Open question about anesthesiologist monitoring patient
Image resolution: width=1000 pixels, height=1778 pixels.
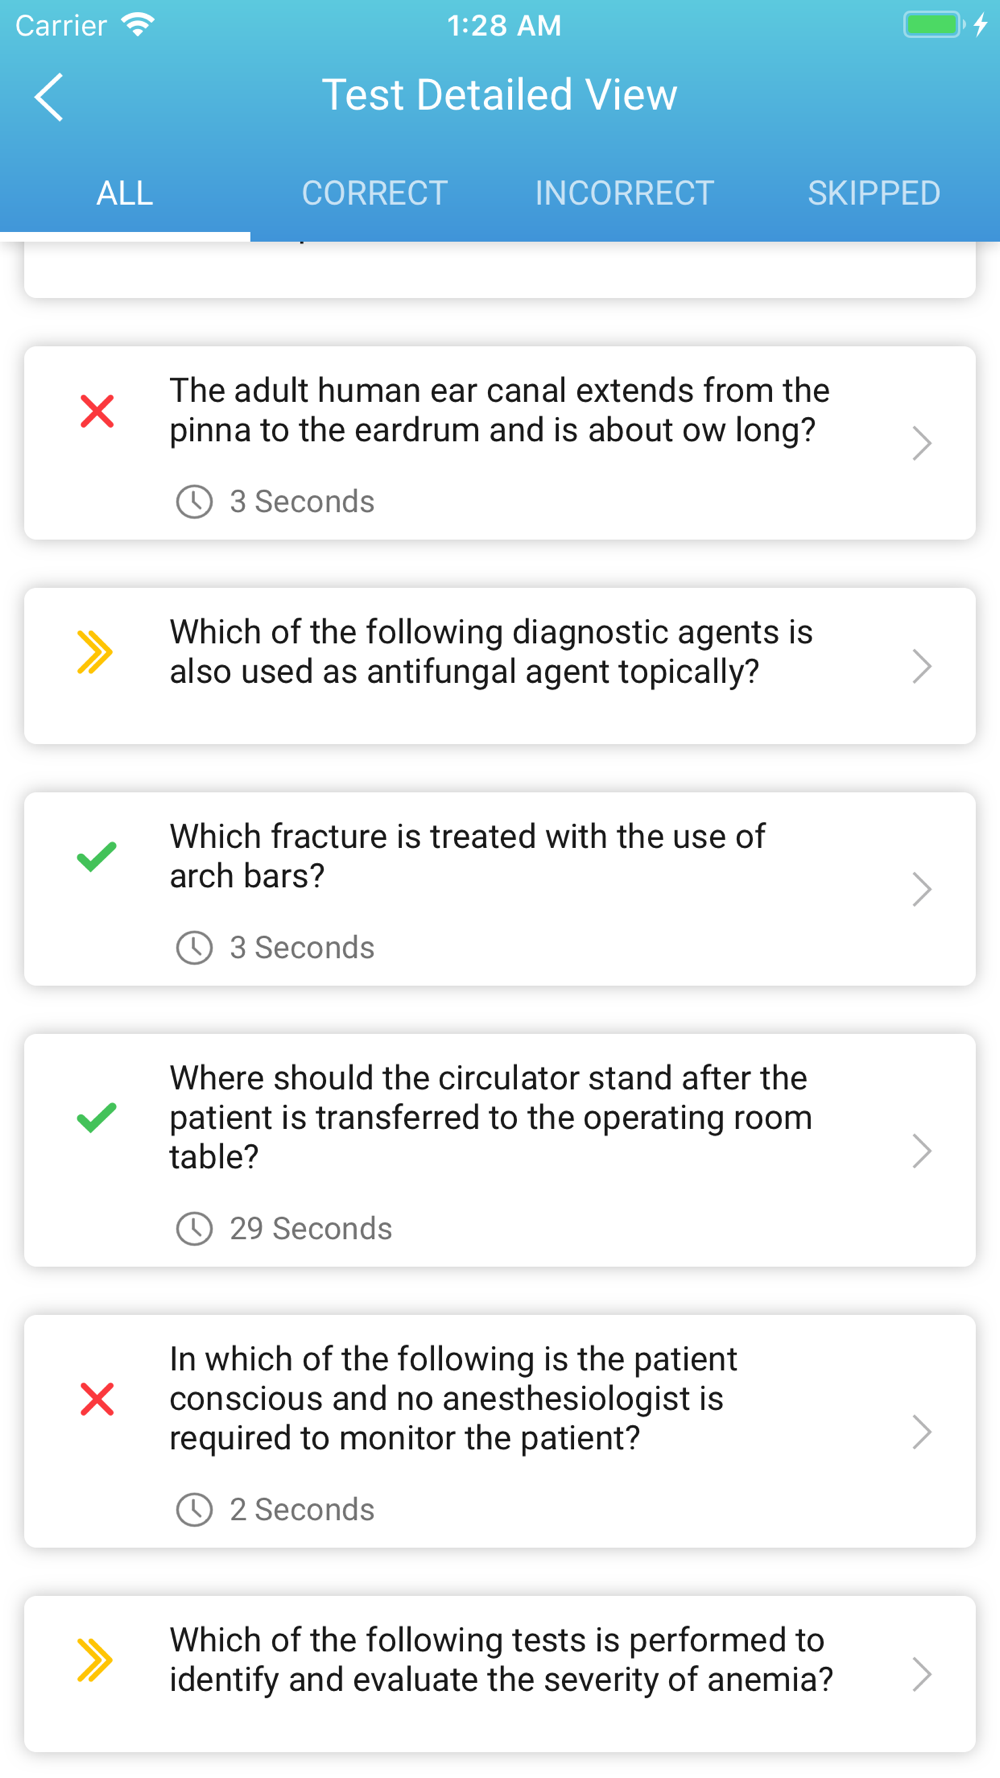pyautogui.click(x=500, y=1431)
